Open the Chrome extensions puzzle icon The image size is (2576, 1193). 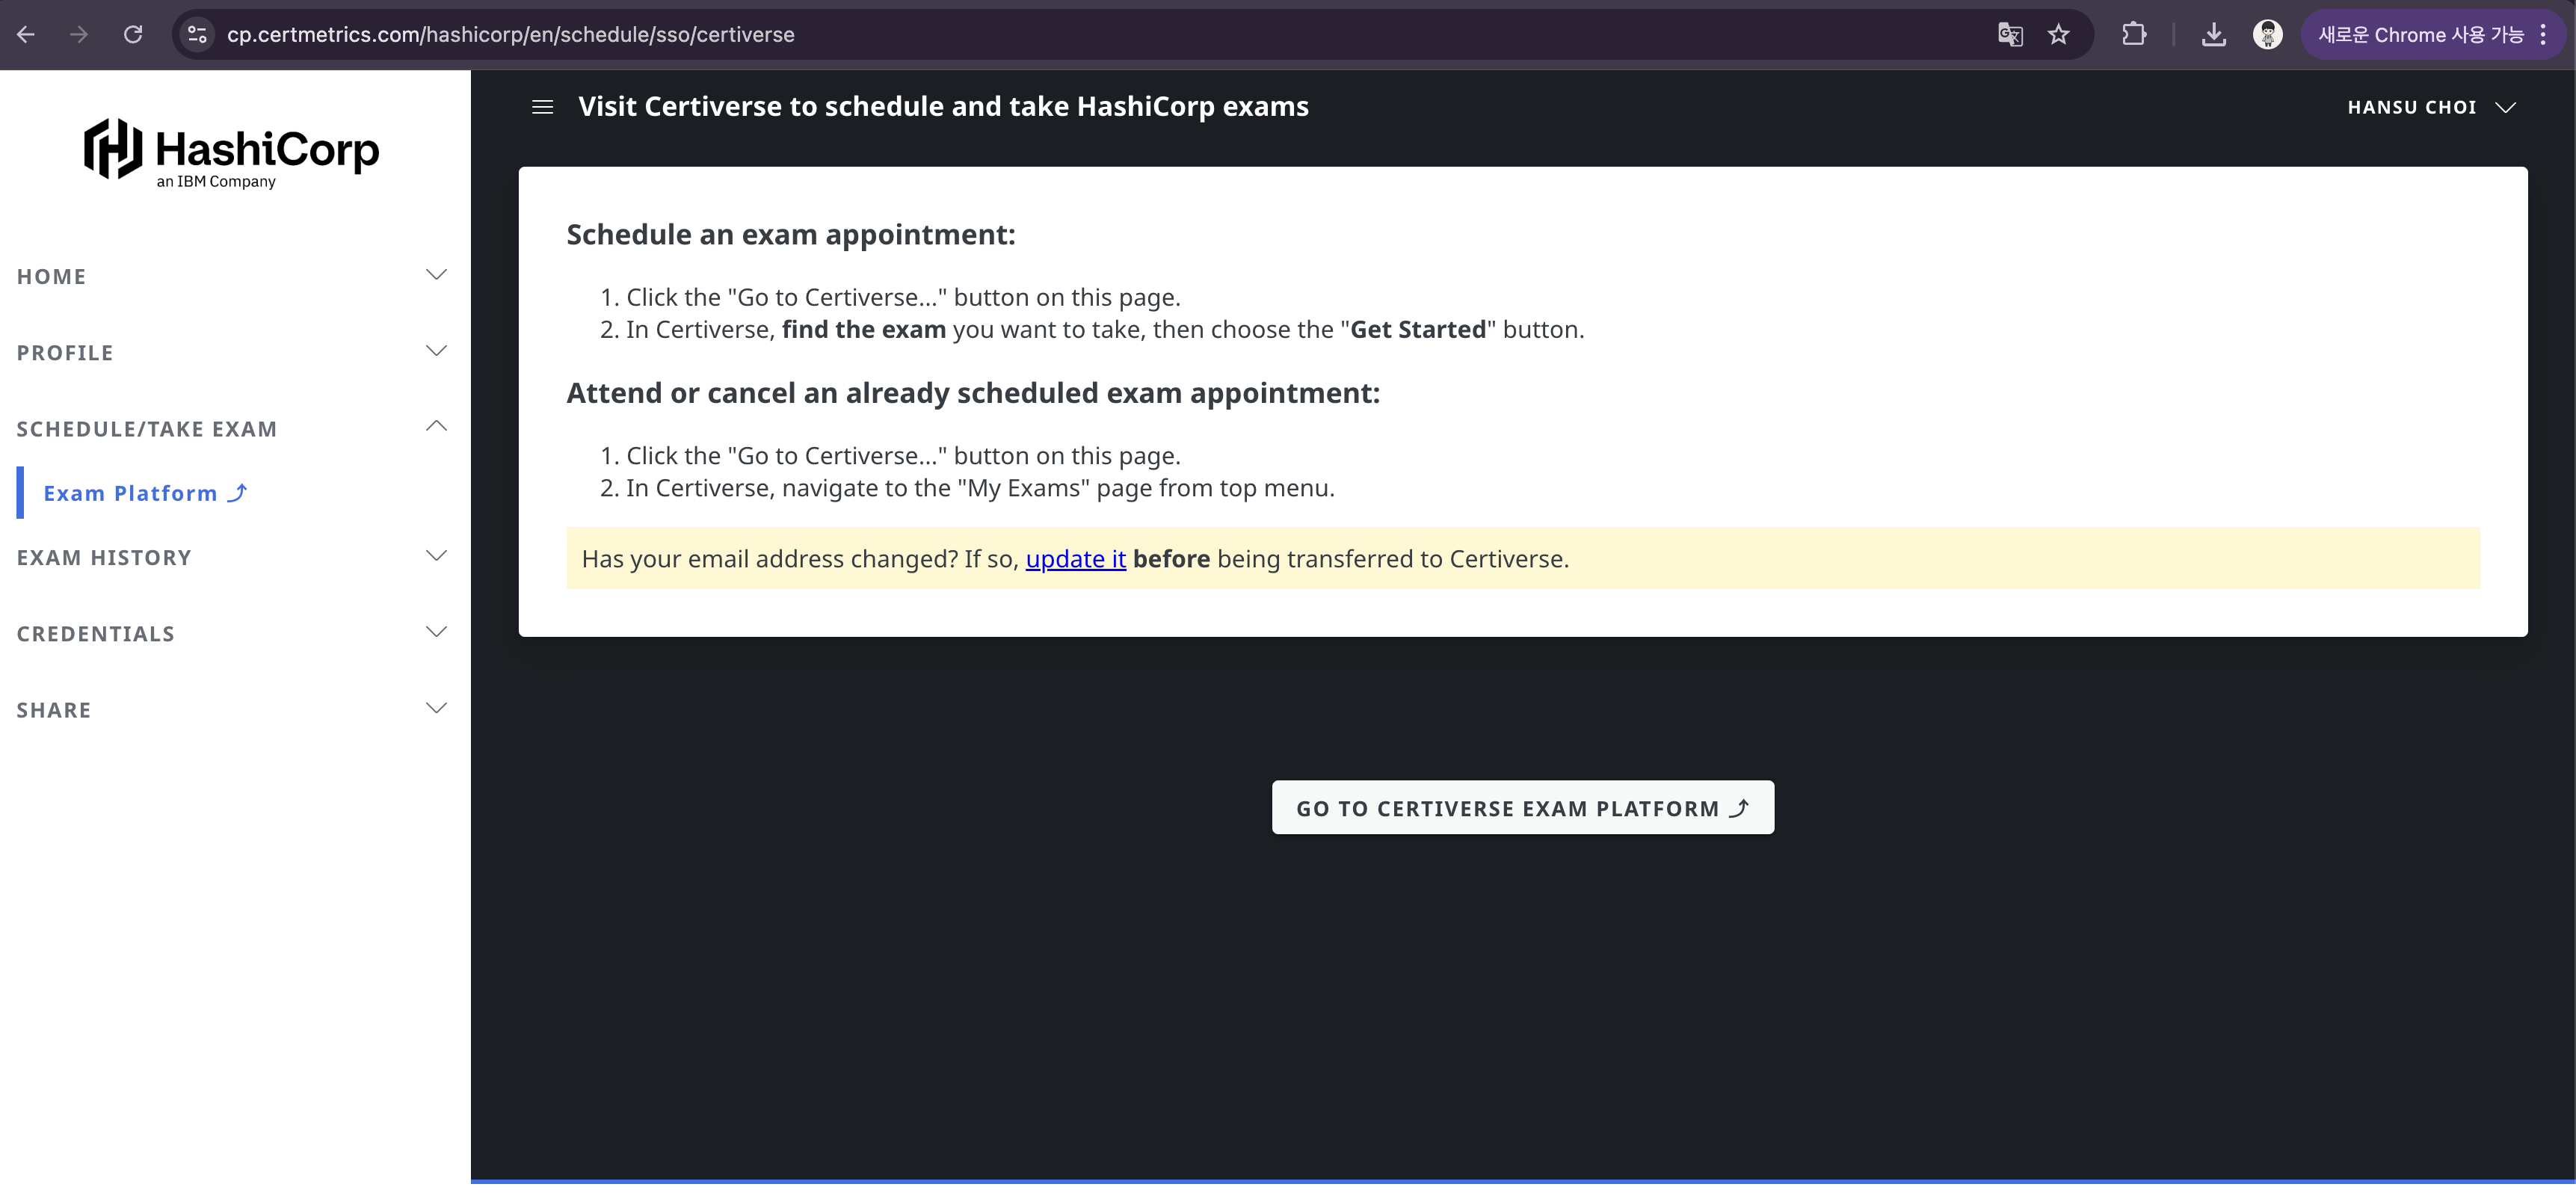pos(2133,35)
